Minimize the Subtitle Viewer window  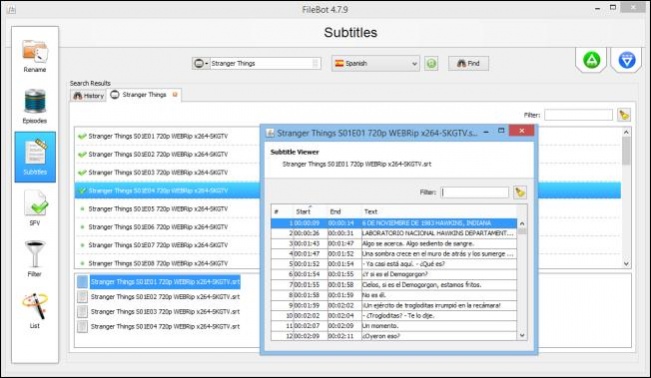coord(486,132)
